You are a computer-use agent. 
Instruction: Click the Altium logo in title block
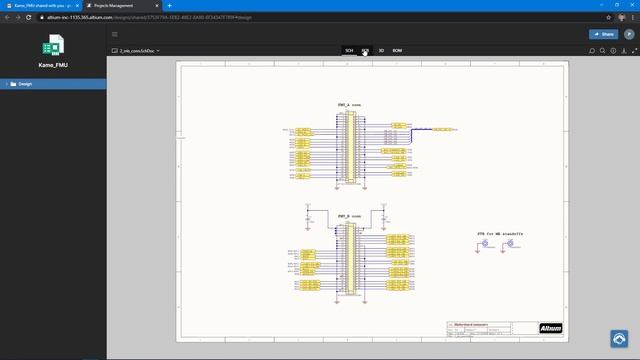[551, 328]
